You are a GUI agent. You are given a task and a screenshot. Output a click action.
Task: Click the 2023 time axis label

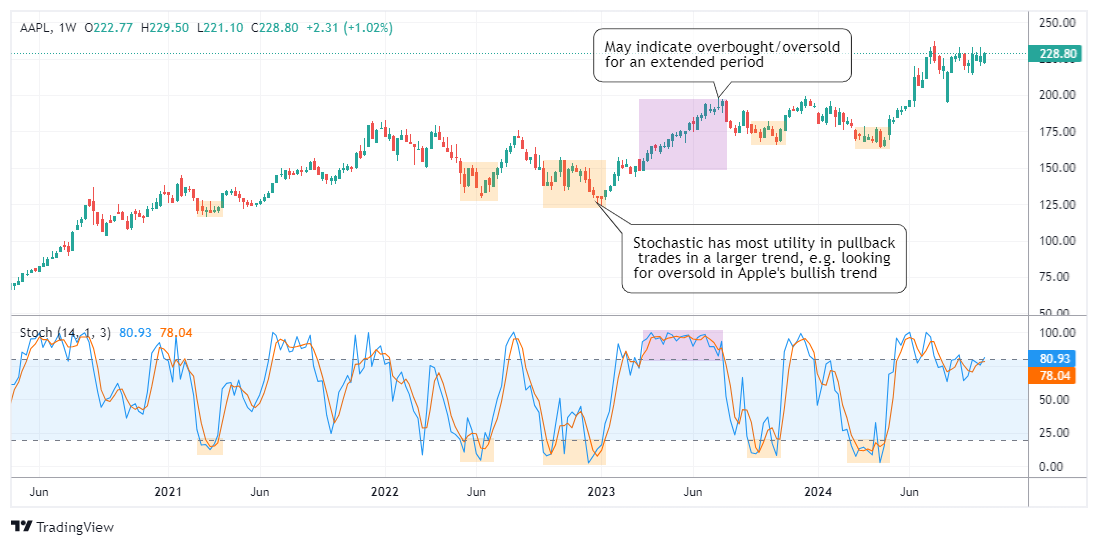[x=602, y=492]
